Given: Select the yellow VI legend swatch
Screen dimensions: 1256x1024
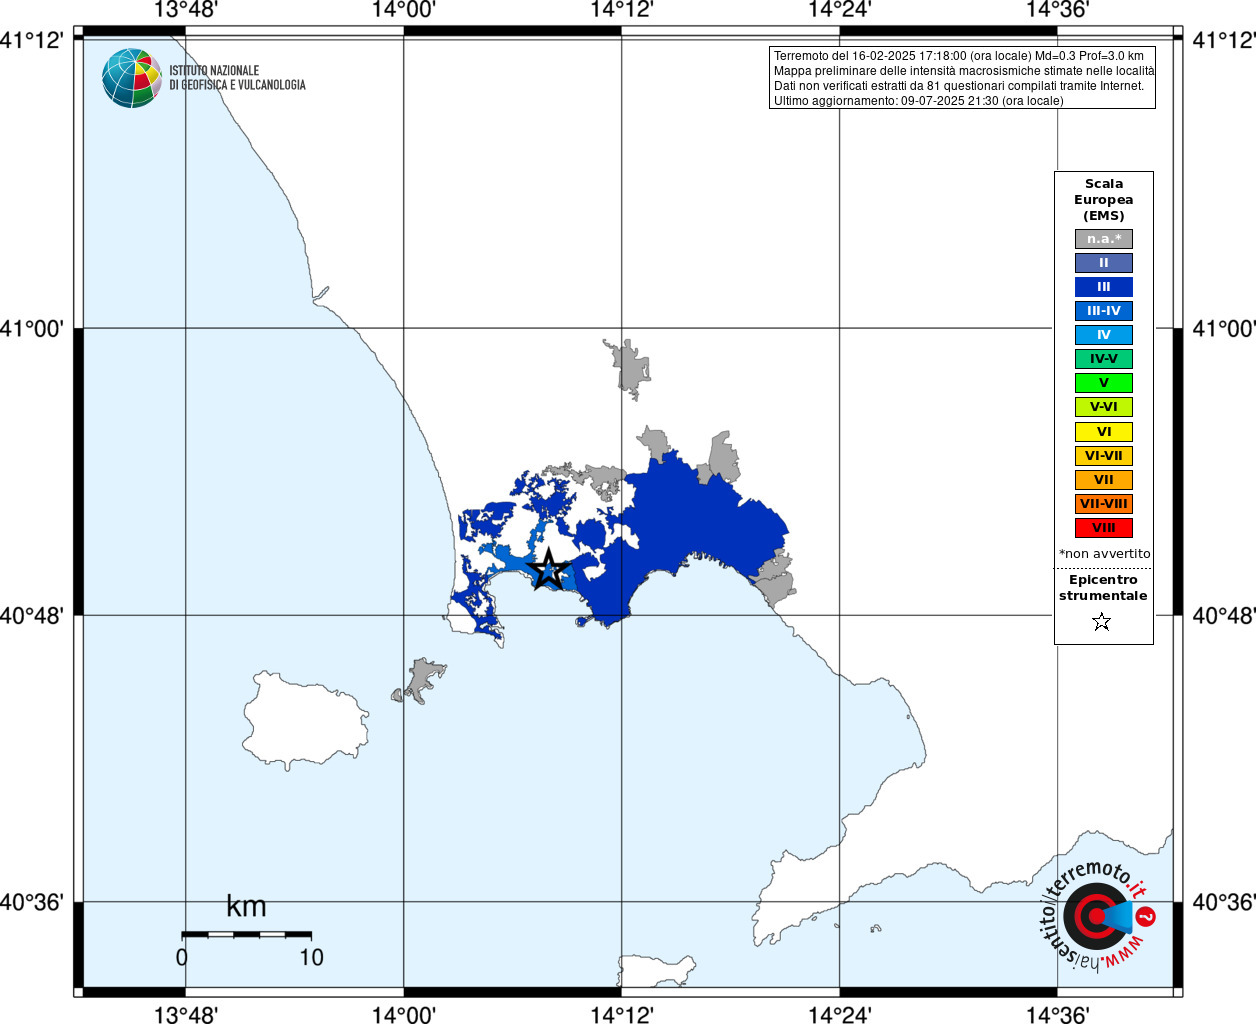Looking at the screenshot, I should tap(1104, 432).
